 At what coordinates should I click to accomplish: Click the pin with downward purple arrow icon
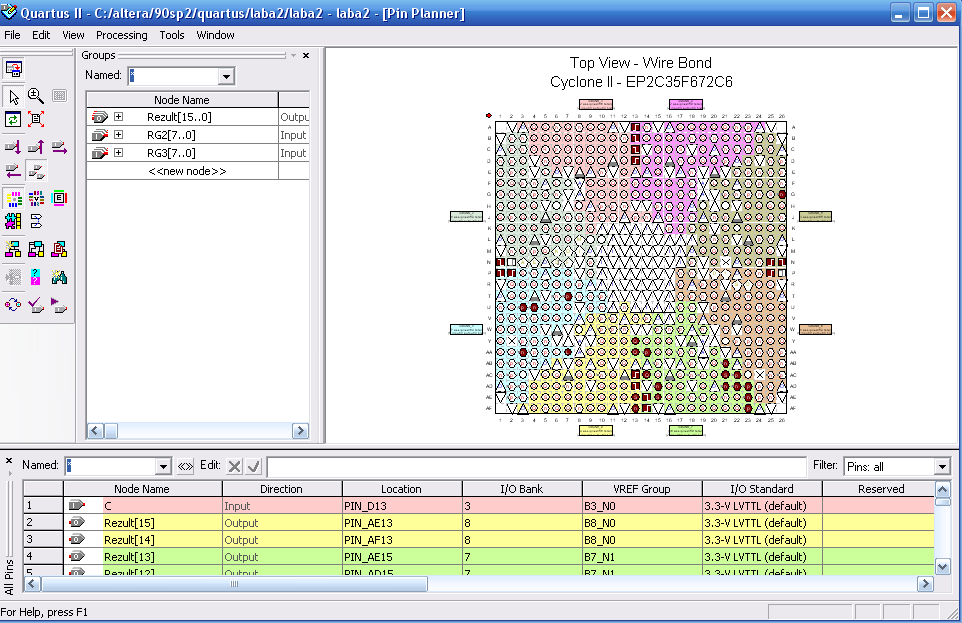pyautogui.click(x=13, y=147)
